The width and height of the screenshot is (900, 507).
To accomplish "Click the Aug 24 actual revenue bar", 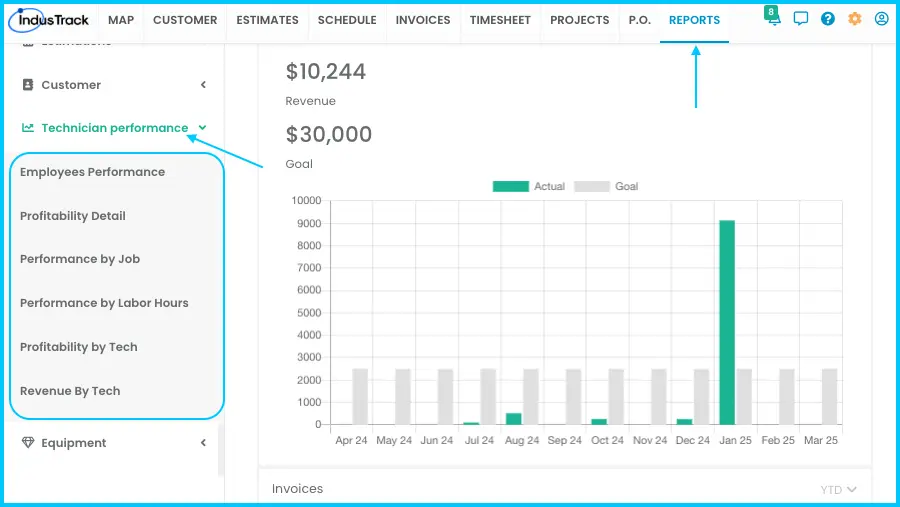I will (514, 419).
